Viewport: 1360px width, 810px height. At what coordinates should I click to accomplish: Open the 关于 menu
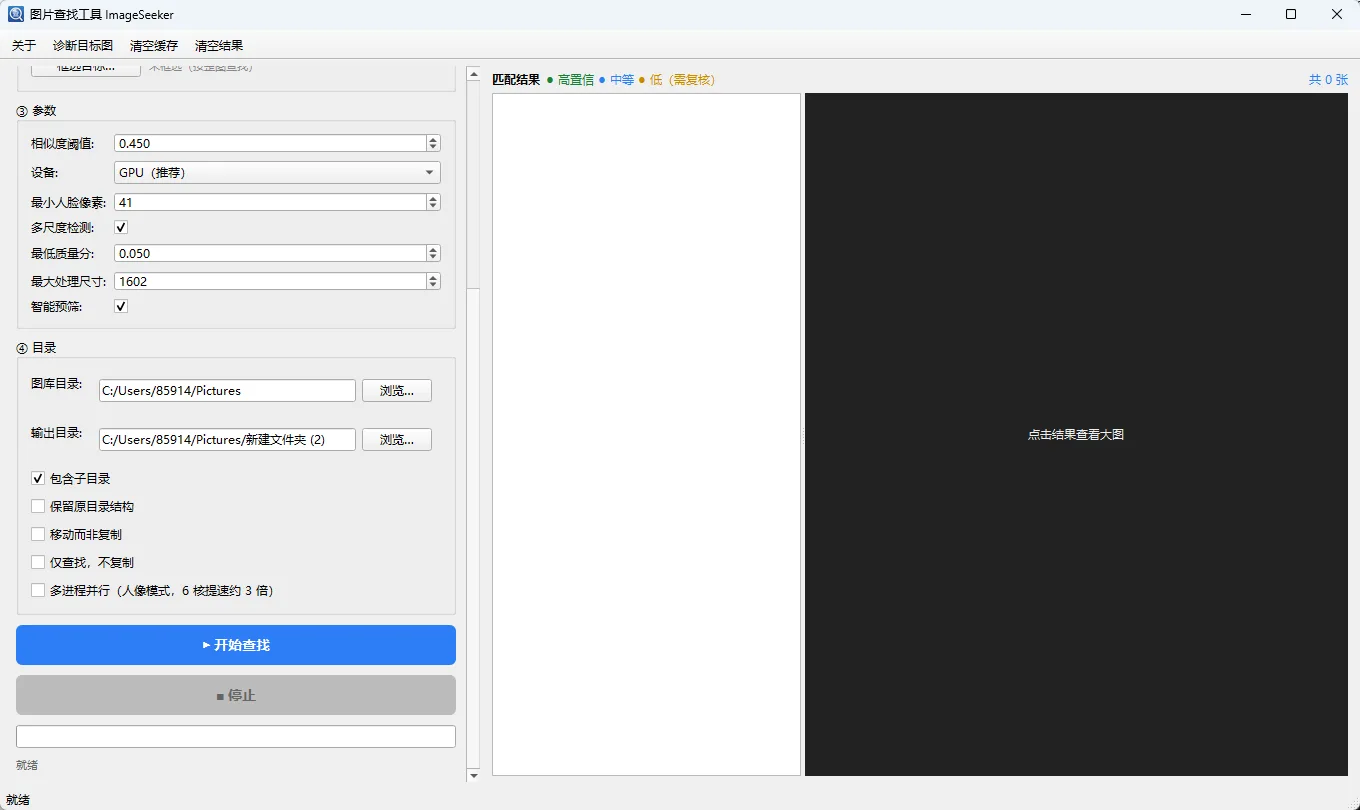tap(24, 46)
